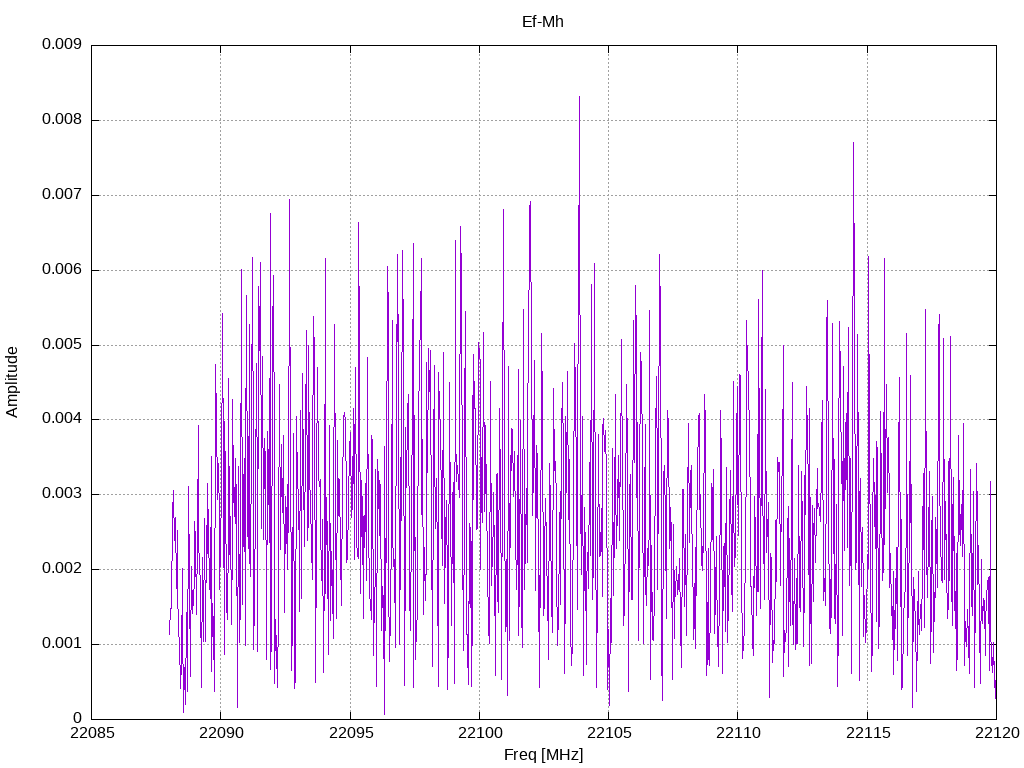Click x-axis tick label 22120
Image resolution: width=1024 pixels, height=768 pixels.
[997, 733]
